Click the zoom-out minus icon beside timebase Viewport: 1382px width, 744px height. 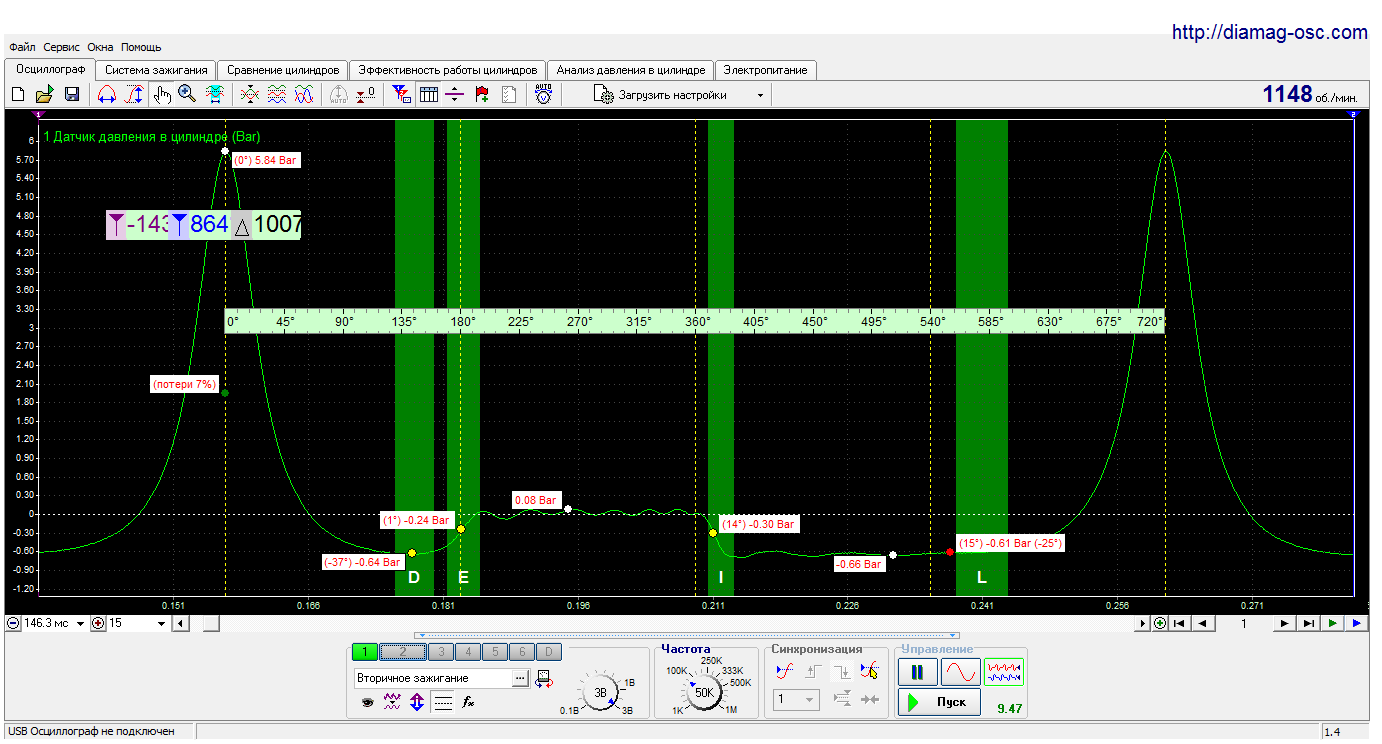14,624
